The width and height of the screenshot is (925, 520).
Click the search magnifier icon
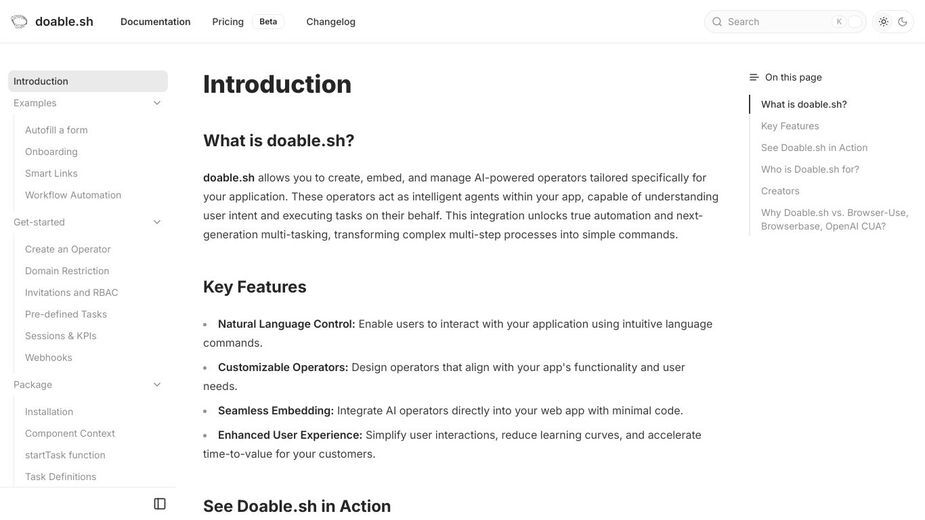pyautogui.click(x=717, y=22)
